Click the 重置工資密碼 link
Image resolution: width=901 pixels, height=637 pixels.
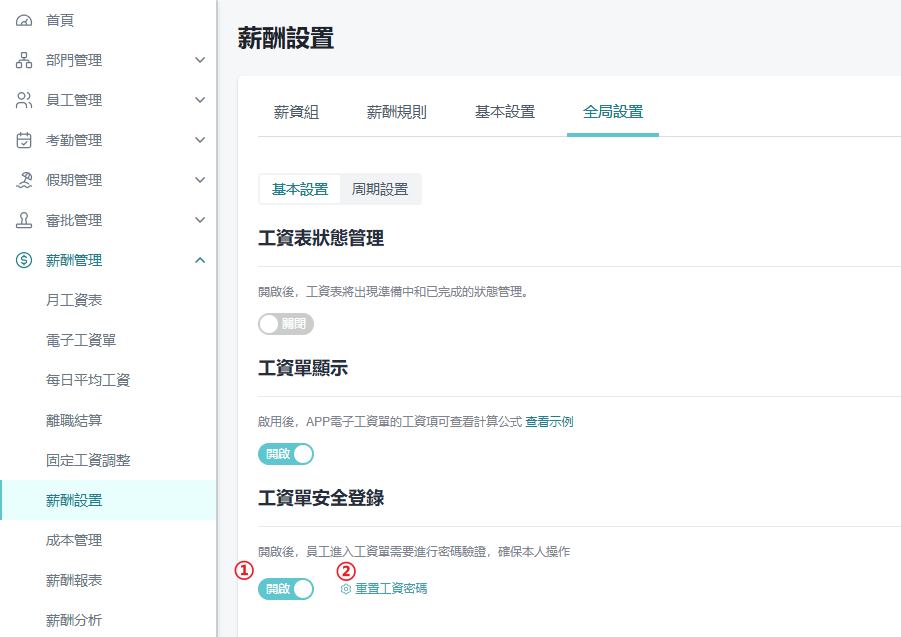point(391,589)
